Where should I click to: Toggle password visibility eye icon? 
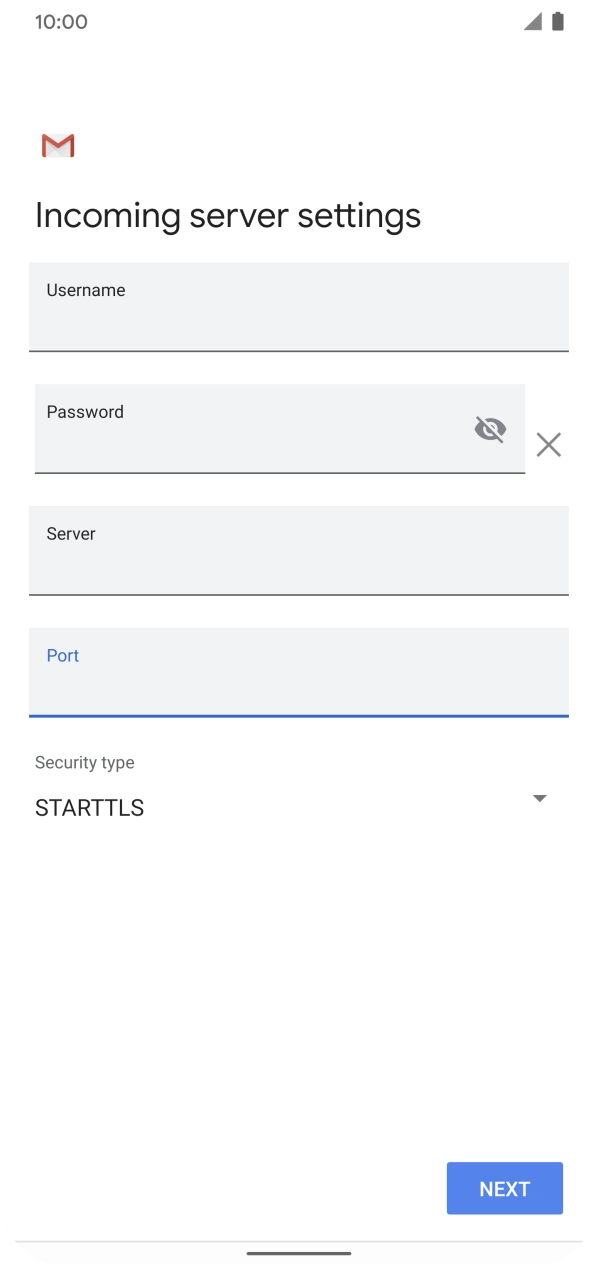pos(490,429)
